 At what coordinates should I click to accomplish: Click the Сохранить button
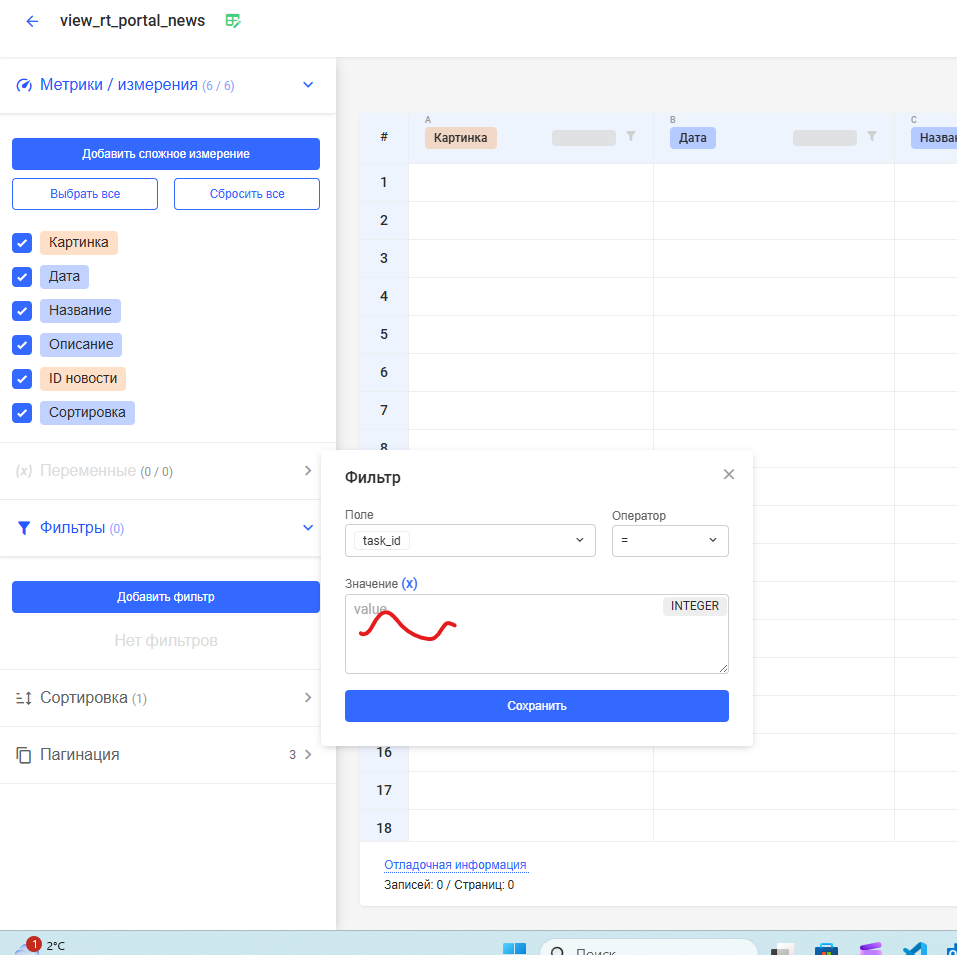pyautogui.click(x=536, y=706)
